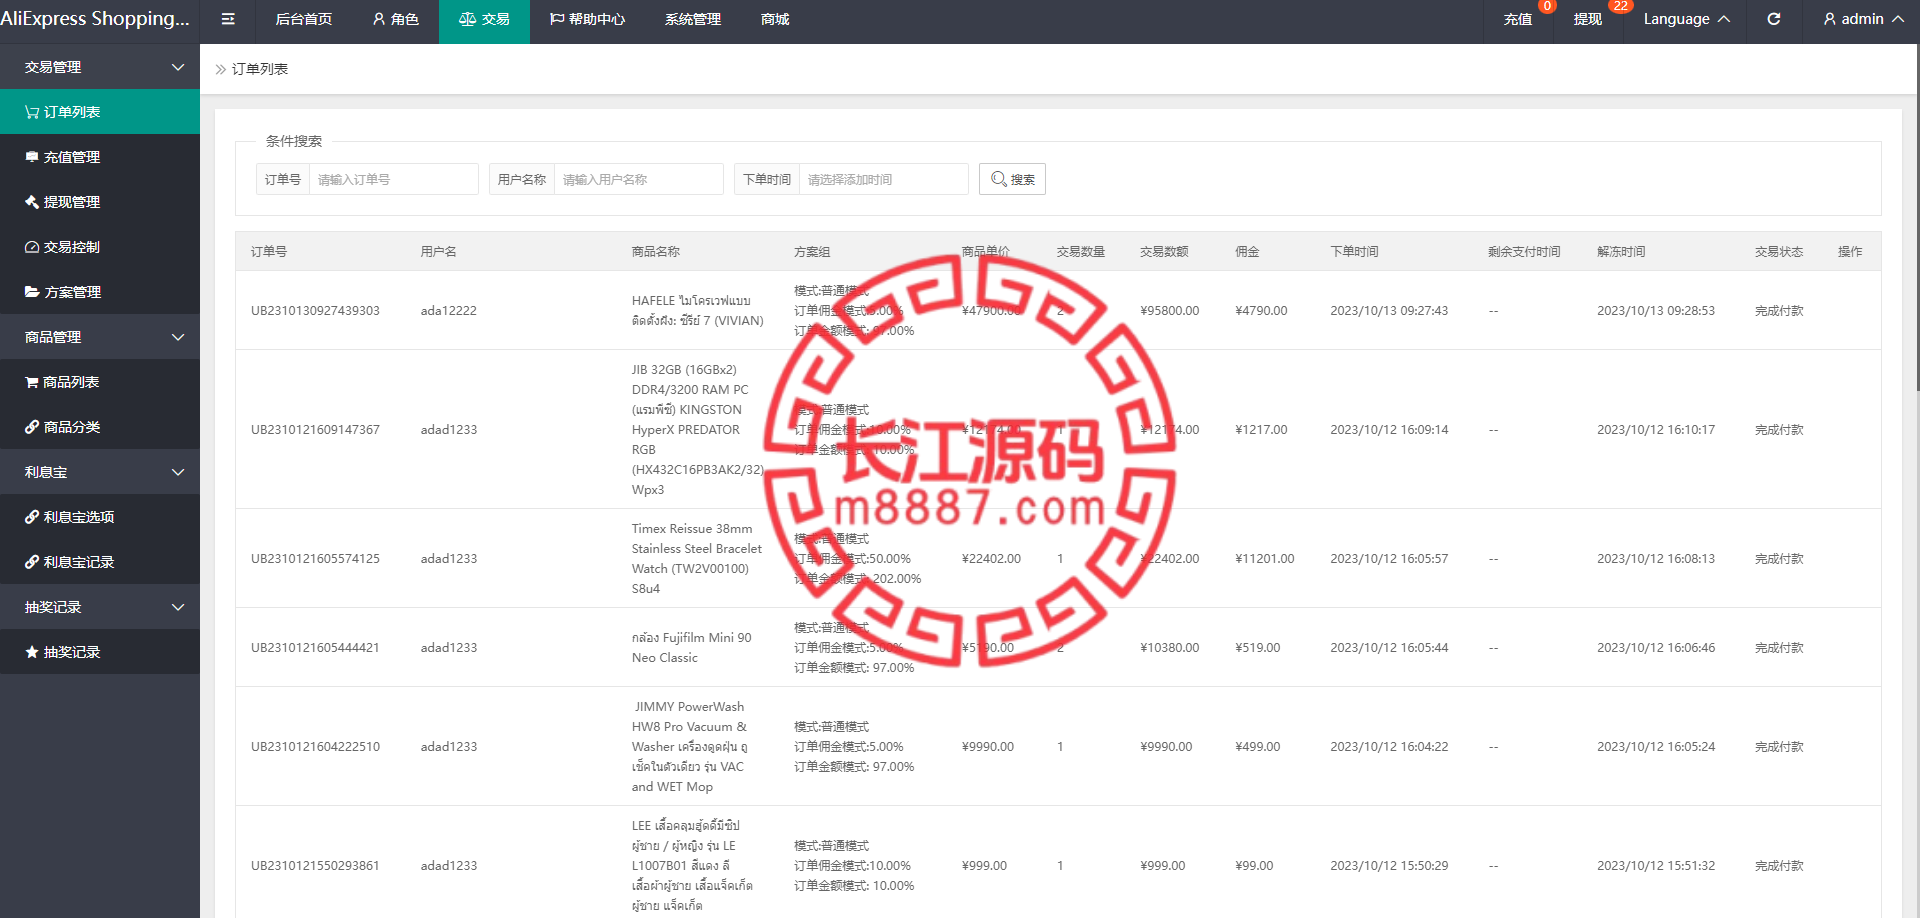Screen dimensions: 1920x918
Task: Open 充值管理 in the sidebar
Action: click(x=100, y=157)
